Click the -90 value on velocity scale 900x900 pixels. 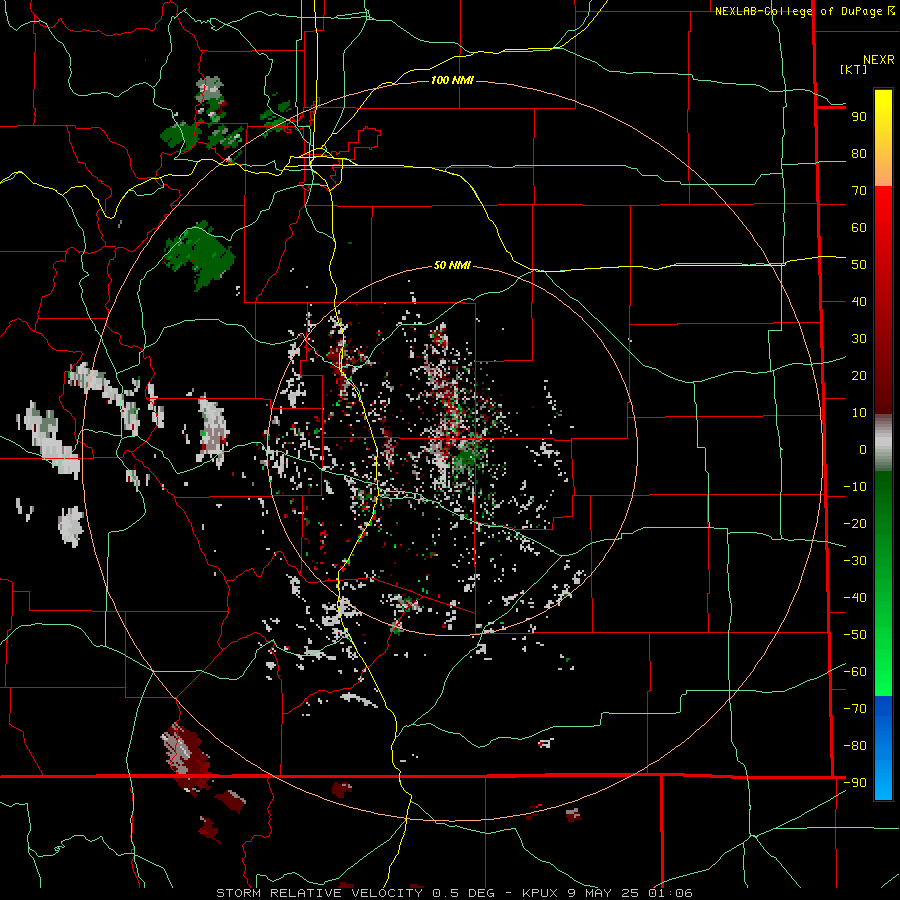click(x=855, y=783)
